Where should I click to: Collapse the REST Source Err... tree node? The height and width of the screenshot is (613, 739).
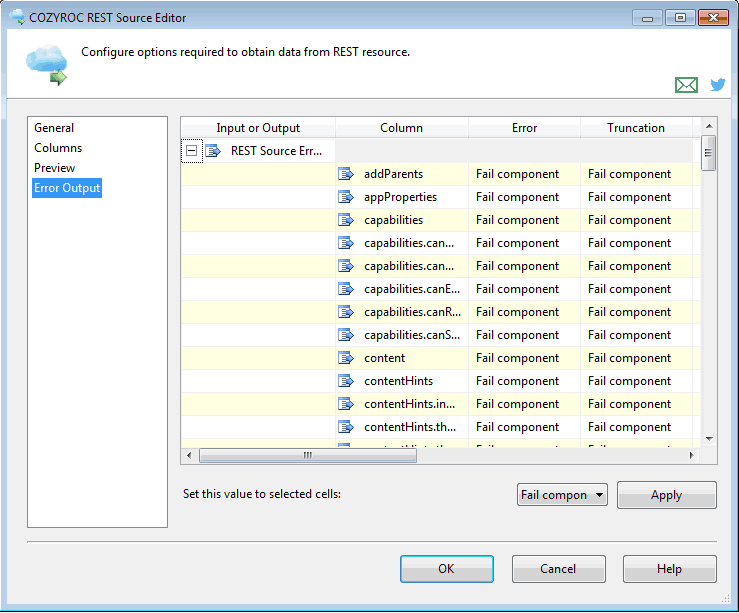tap(191, 151)
